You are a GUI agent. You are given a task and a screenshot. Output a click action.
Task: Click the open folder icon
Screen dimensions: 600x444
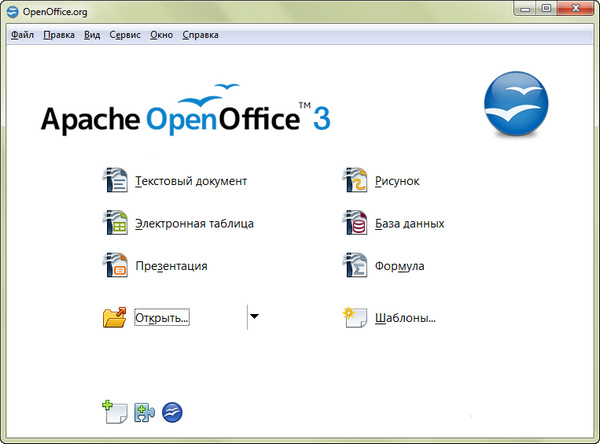click(114, 317)
